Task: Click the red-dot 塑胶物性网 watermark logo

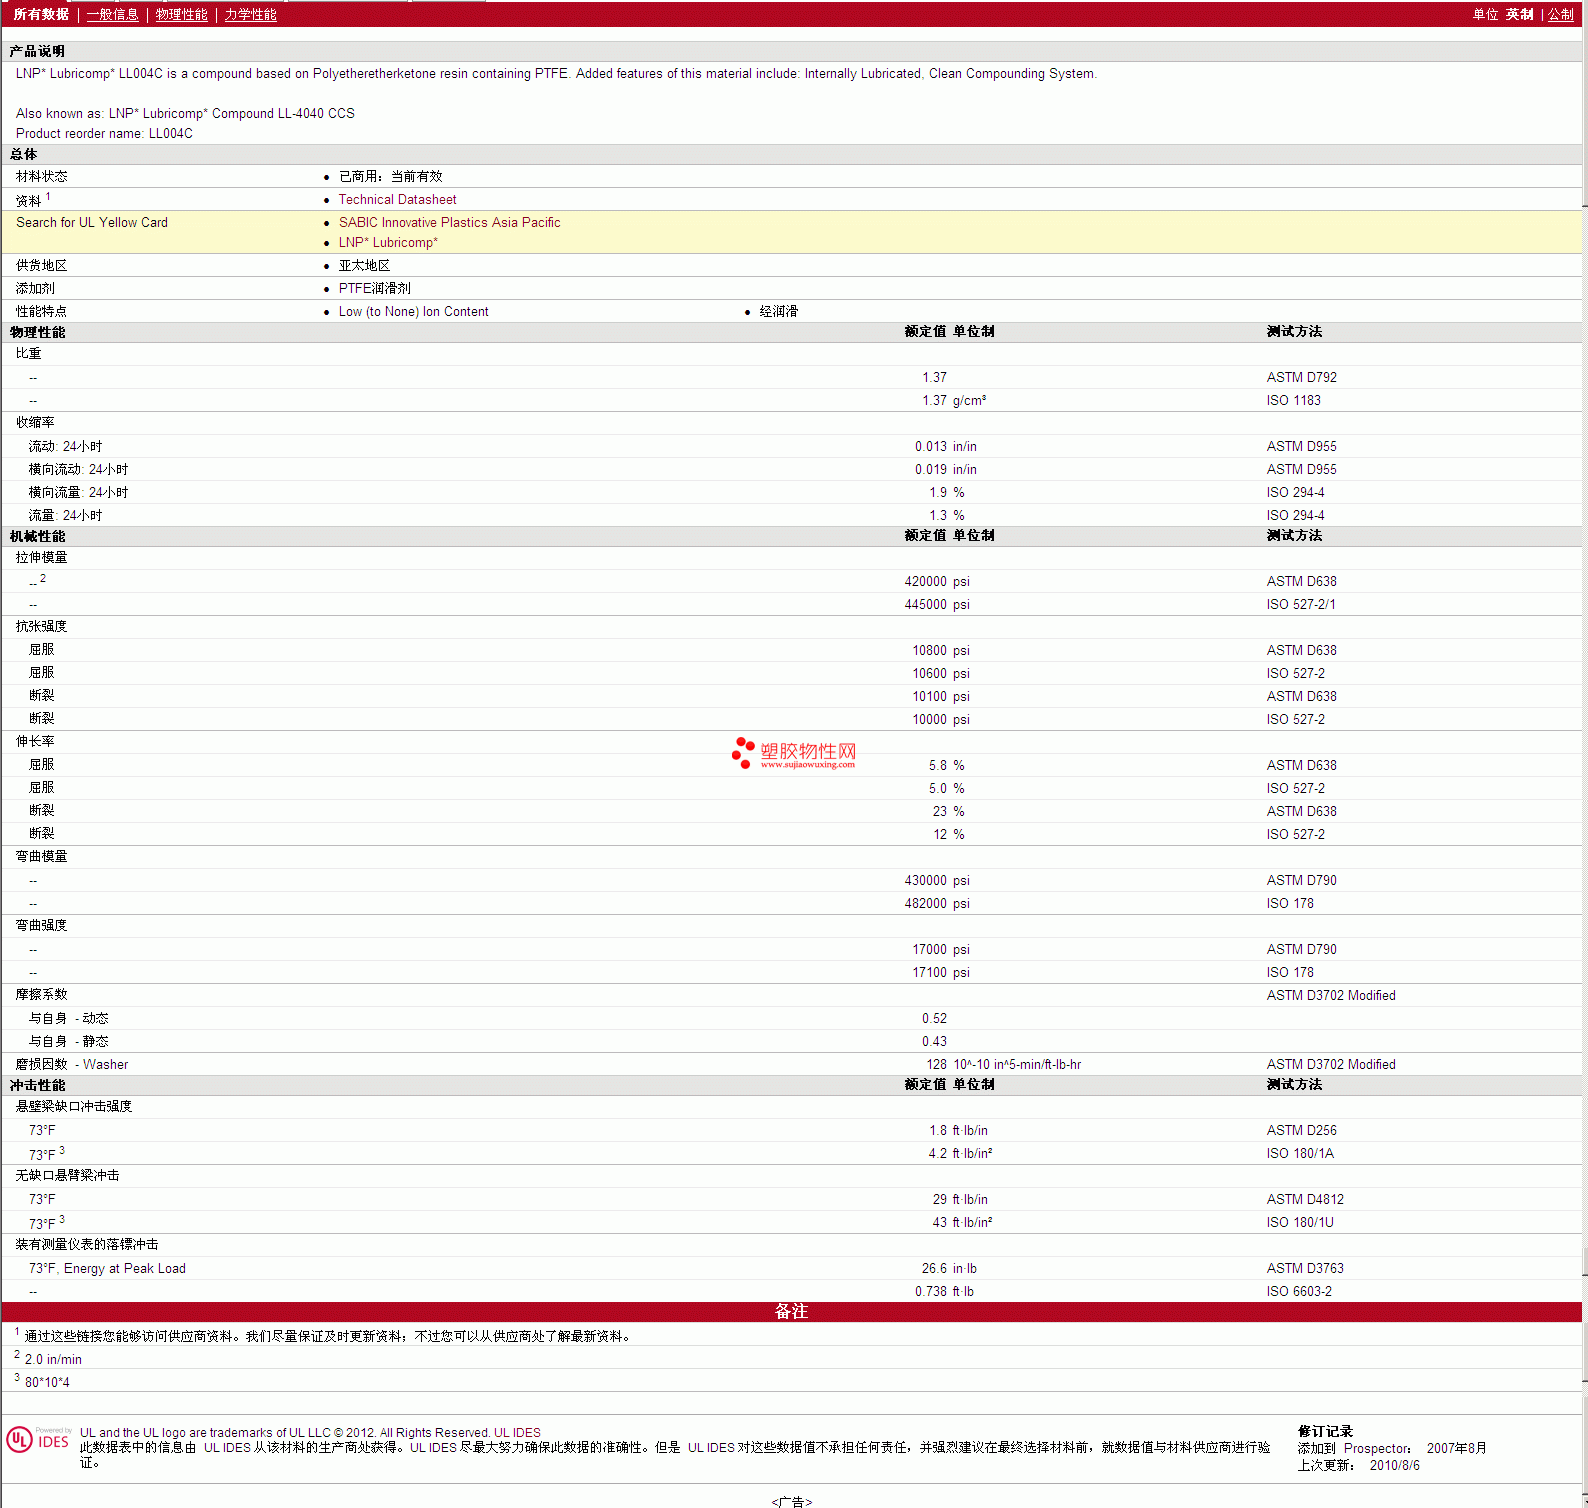Action: pyautogui.click(x=794, y=753)
